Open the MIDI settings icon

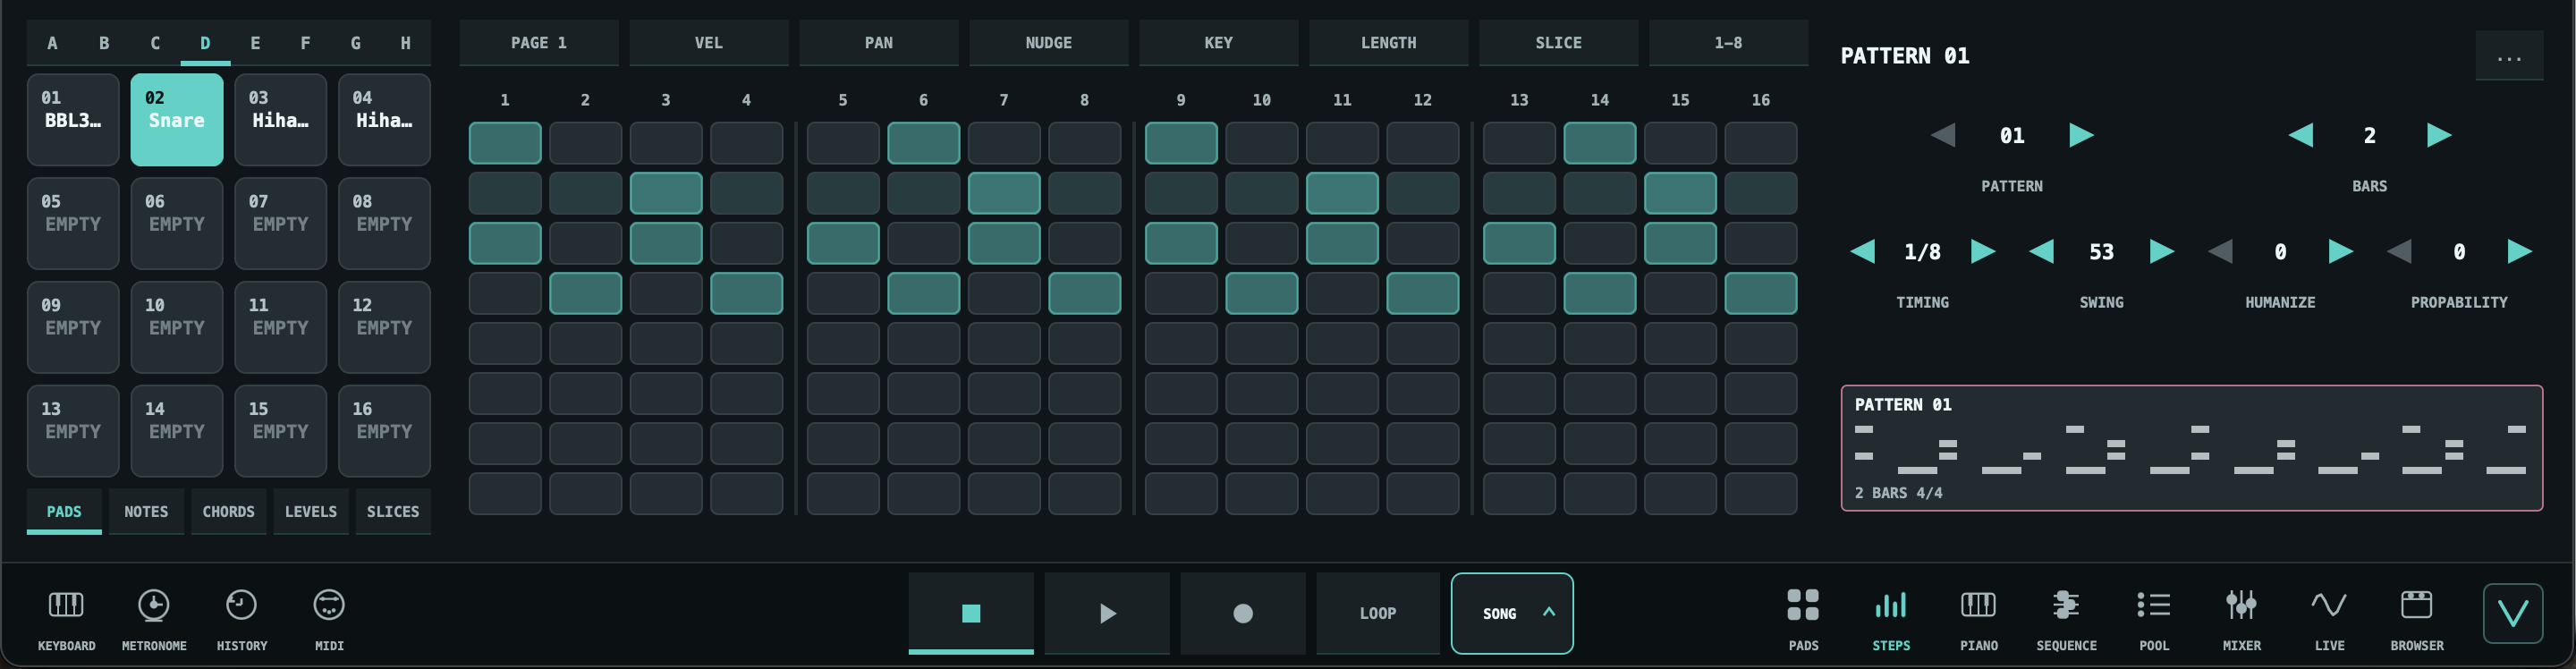pos(329,605)
